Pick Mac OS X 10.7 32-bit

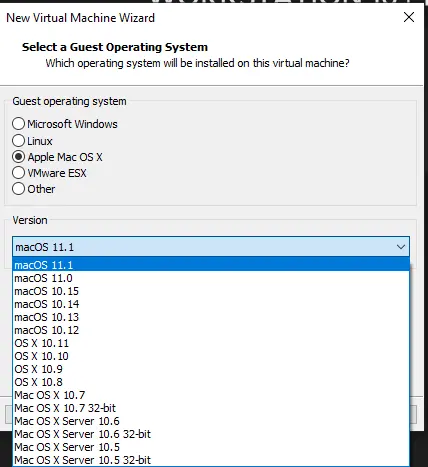[211, 408]
